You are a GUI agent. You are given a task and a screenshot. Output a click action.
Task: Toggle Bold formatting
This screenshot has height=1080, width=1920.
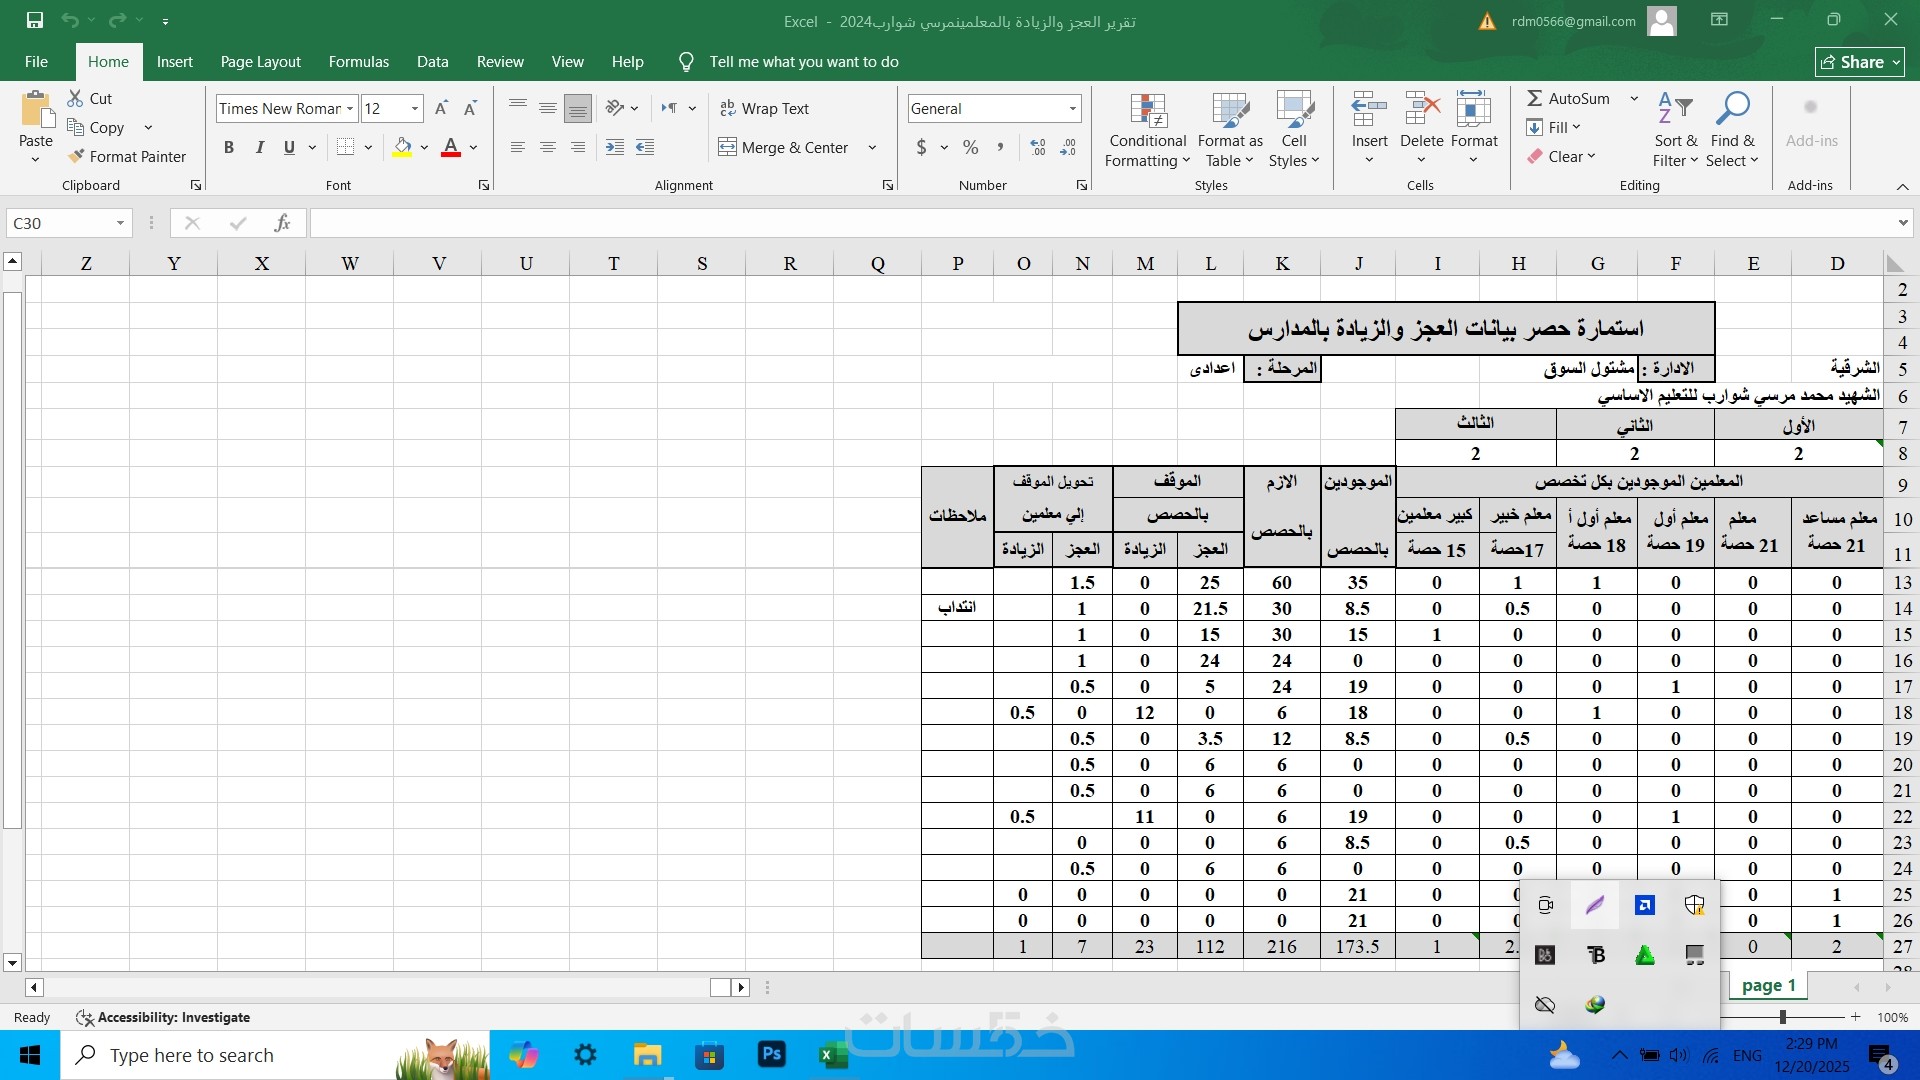[229, 147]
